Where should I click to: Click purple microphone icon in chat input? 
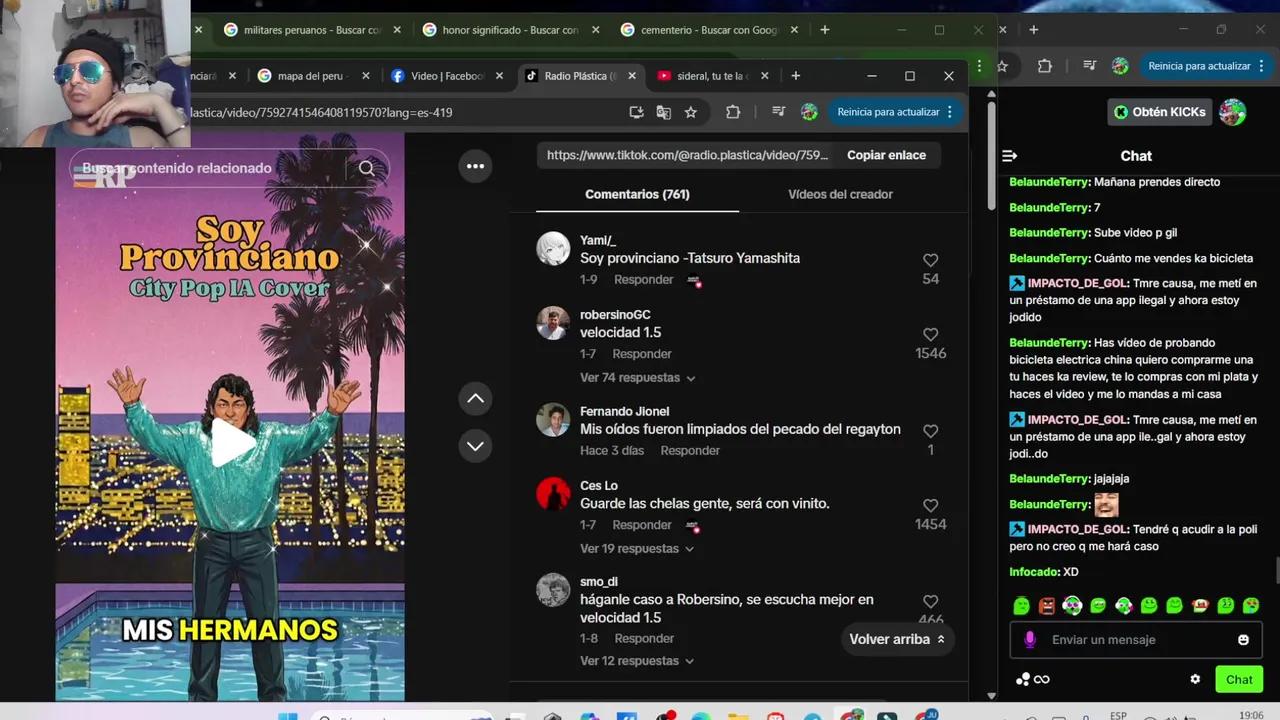(x=1030, y=640)
